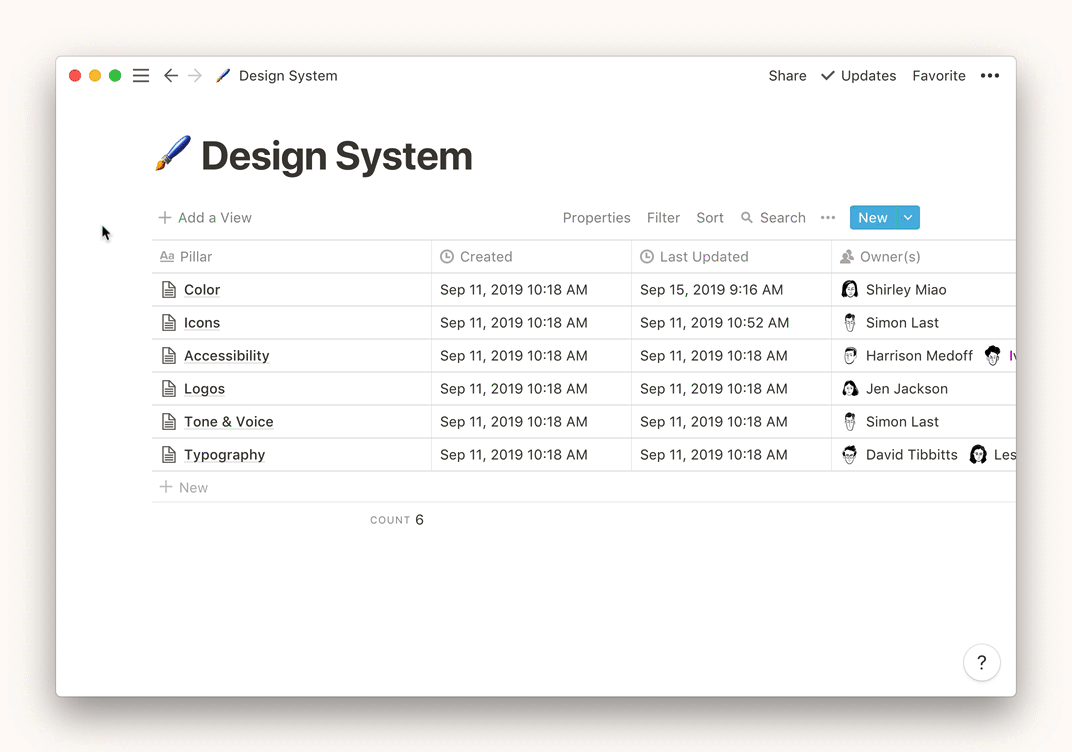Open the sidebar hamburger menu

pos(141,76)
